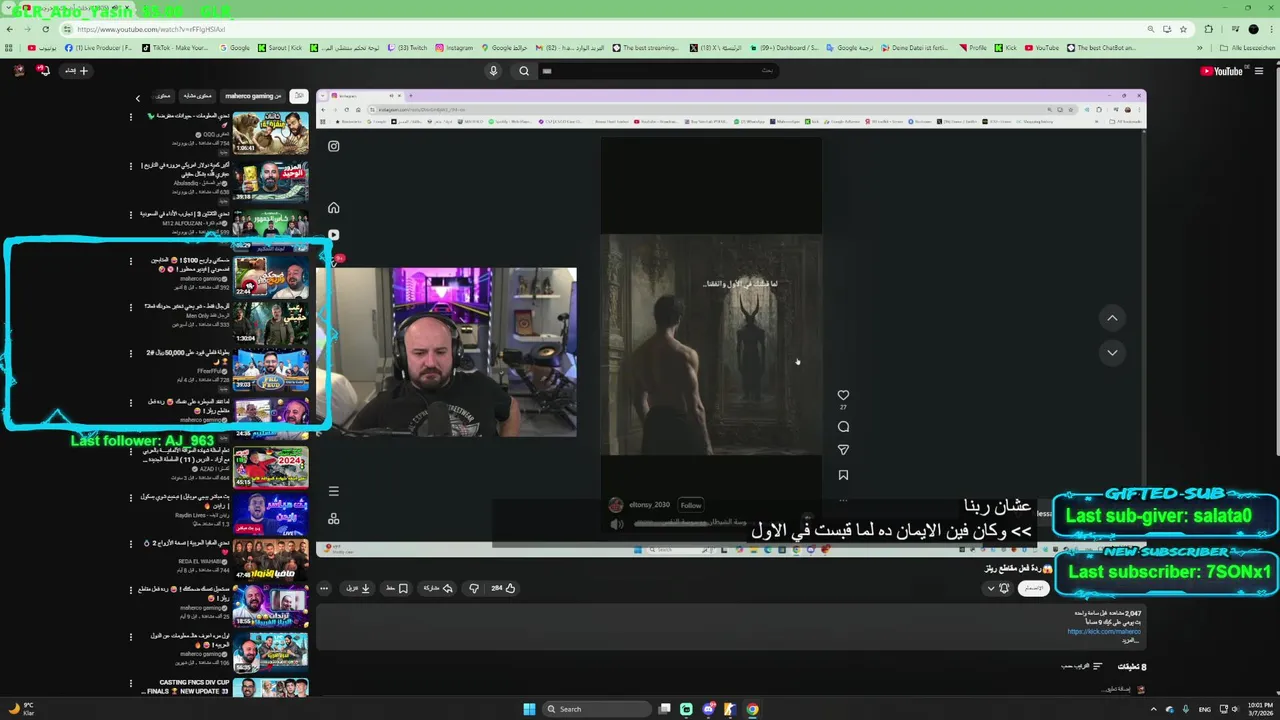Open the kick.com/maherco link in description
The height and width of the screenshot is (720, 1280).
tap(1103, 631)
